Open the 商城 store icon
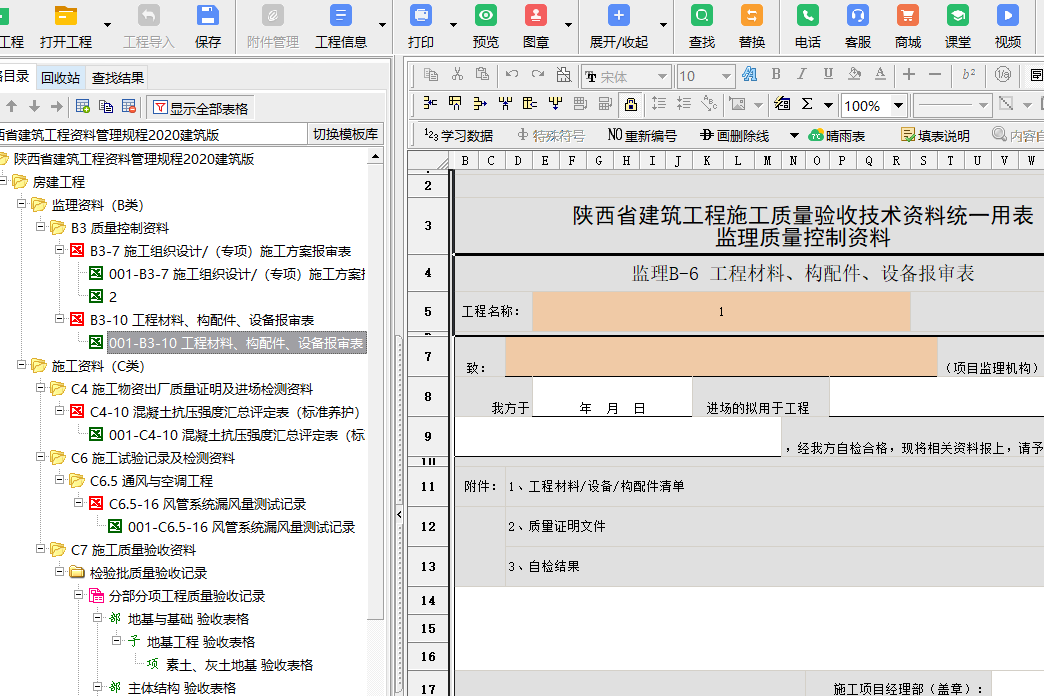The height and width of the screenshot is (696, 1044). pos(908,16)
